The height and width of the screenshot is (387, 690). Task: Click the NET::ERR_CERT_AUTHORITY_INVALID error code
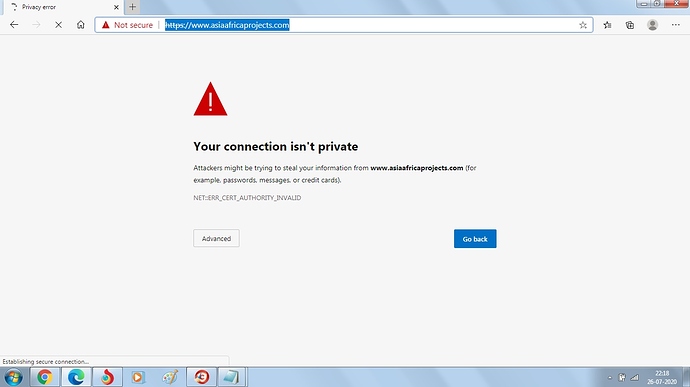pyautogui.click(x=247, y=198)
